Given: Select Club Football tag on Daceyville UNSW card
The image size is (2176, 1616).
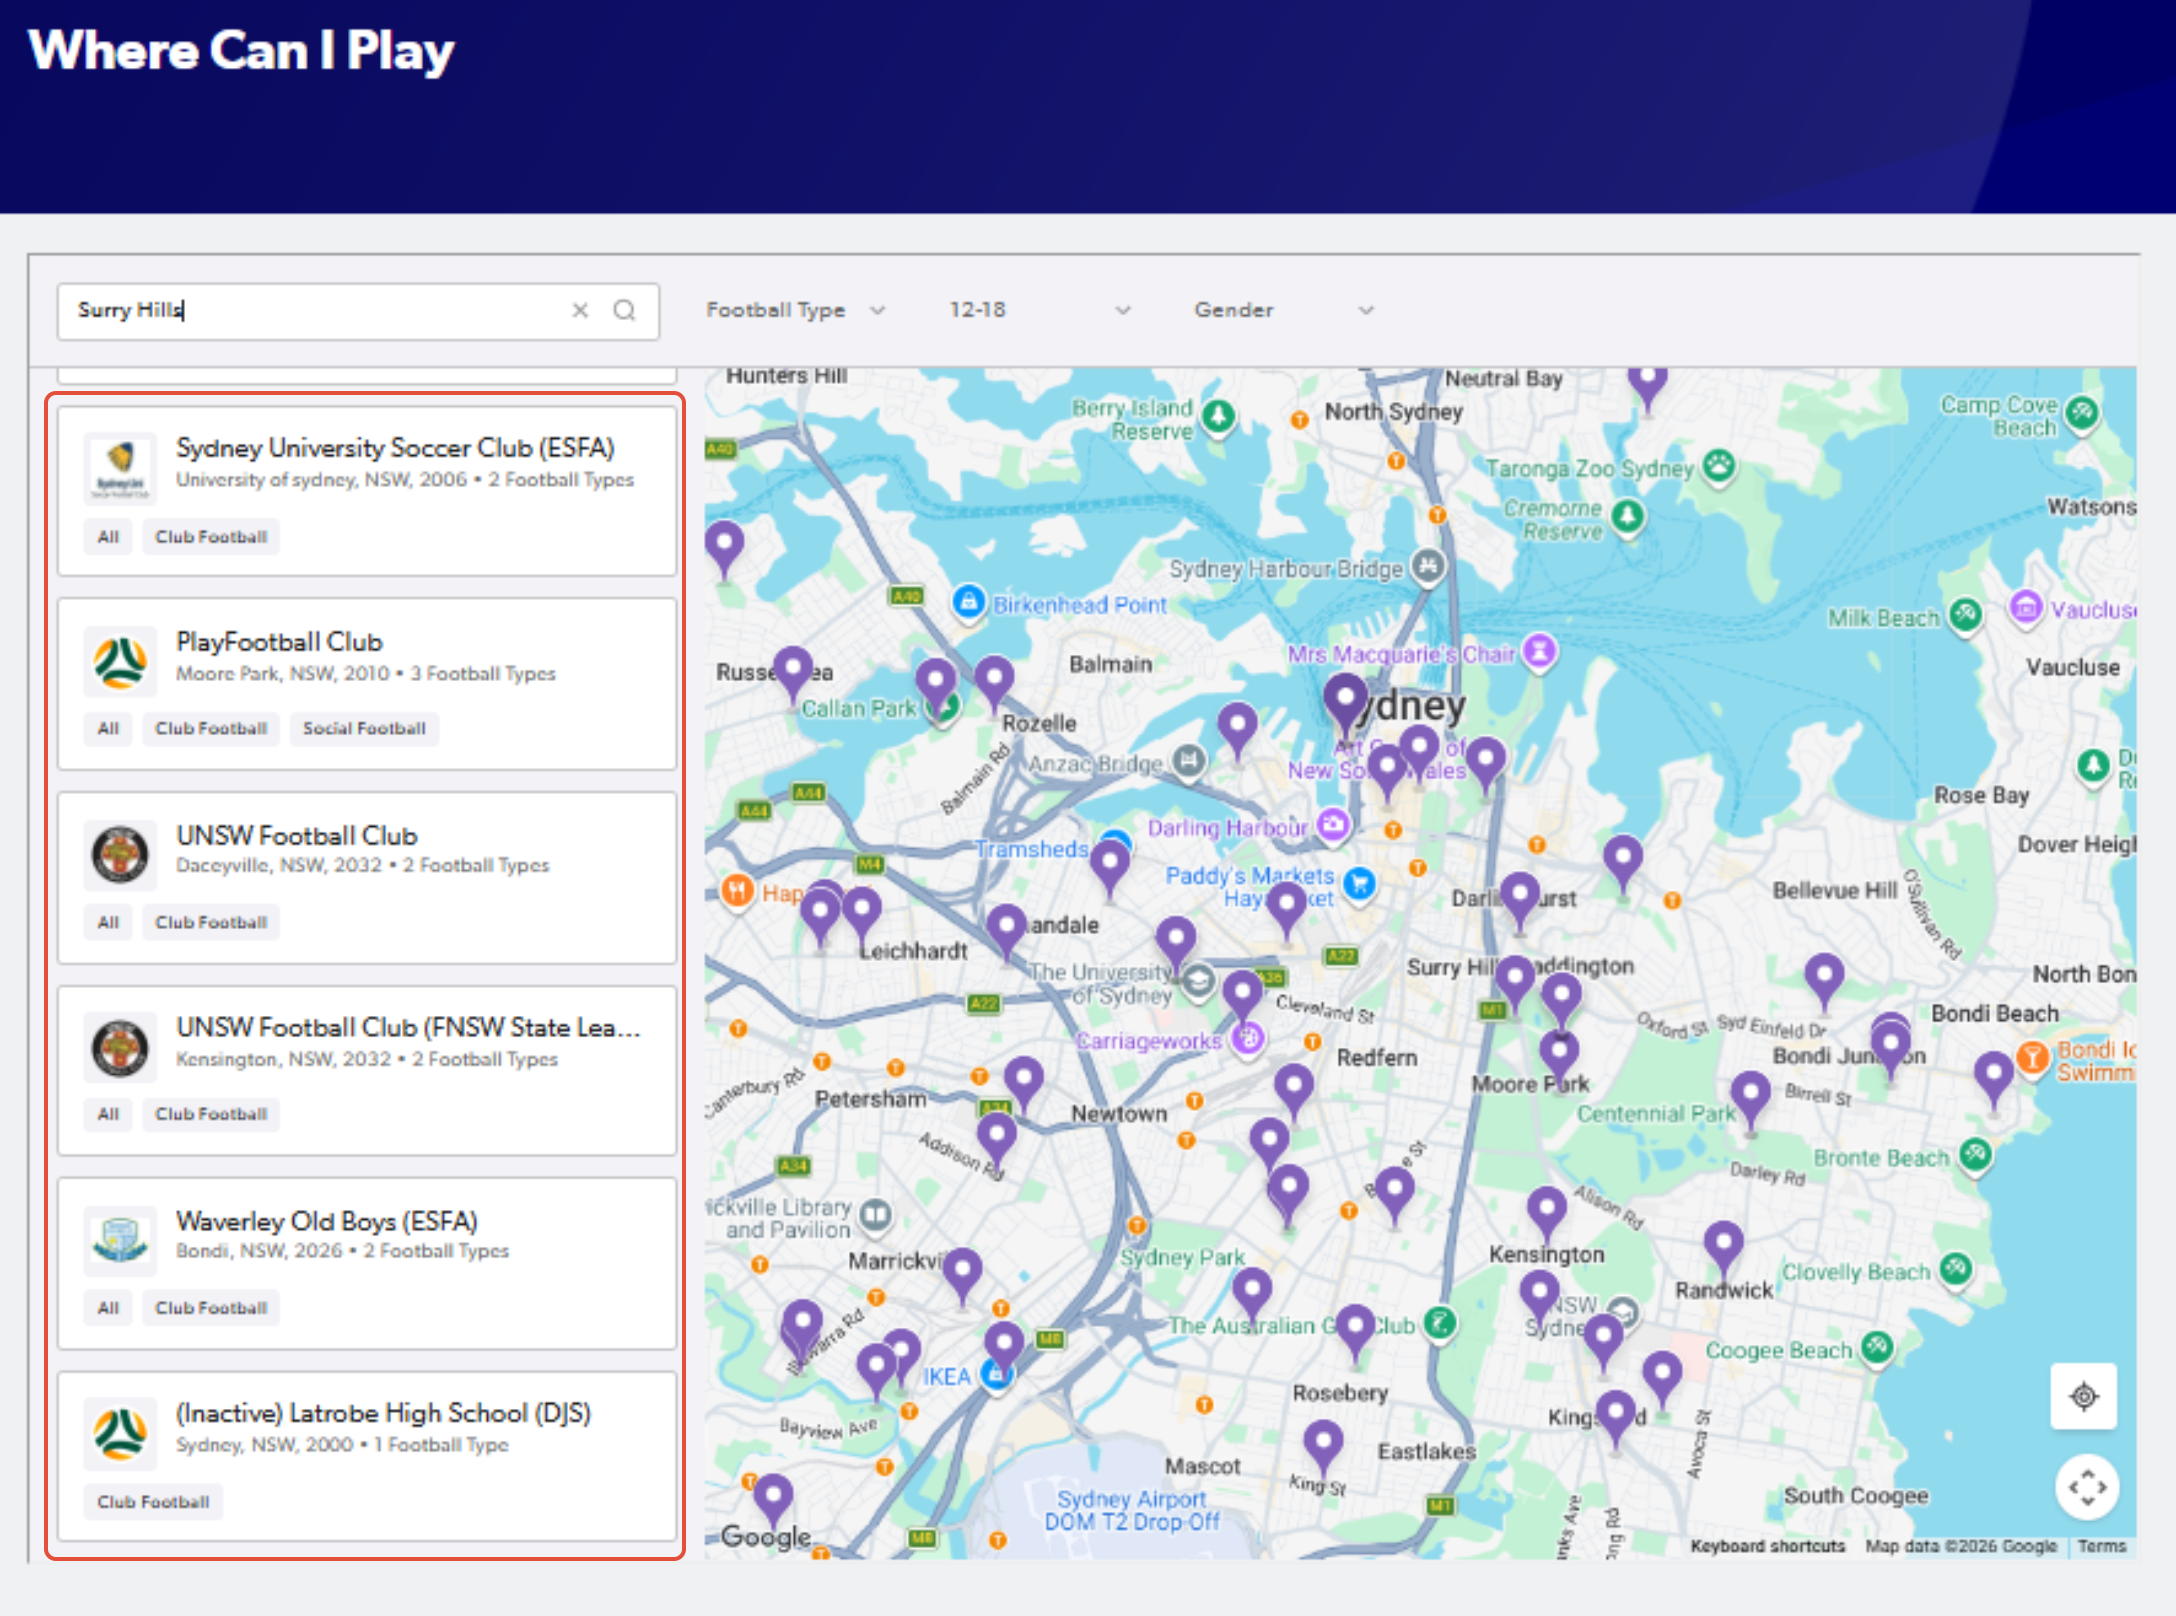Looking at the screenshot, I should coord(211,923).
